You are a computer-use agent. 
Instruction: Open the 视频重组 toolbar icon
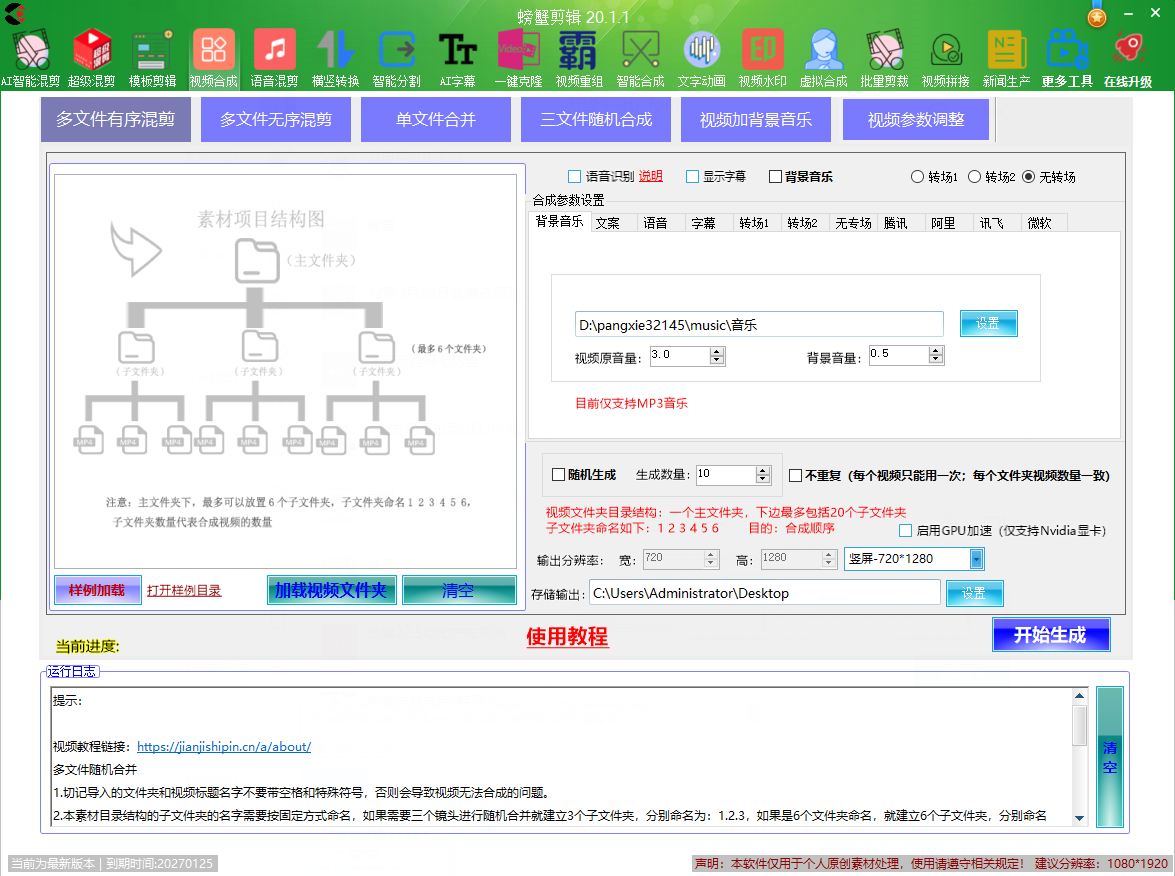click(x=579, y=50)
